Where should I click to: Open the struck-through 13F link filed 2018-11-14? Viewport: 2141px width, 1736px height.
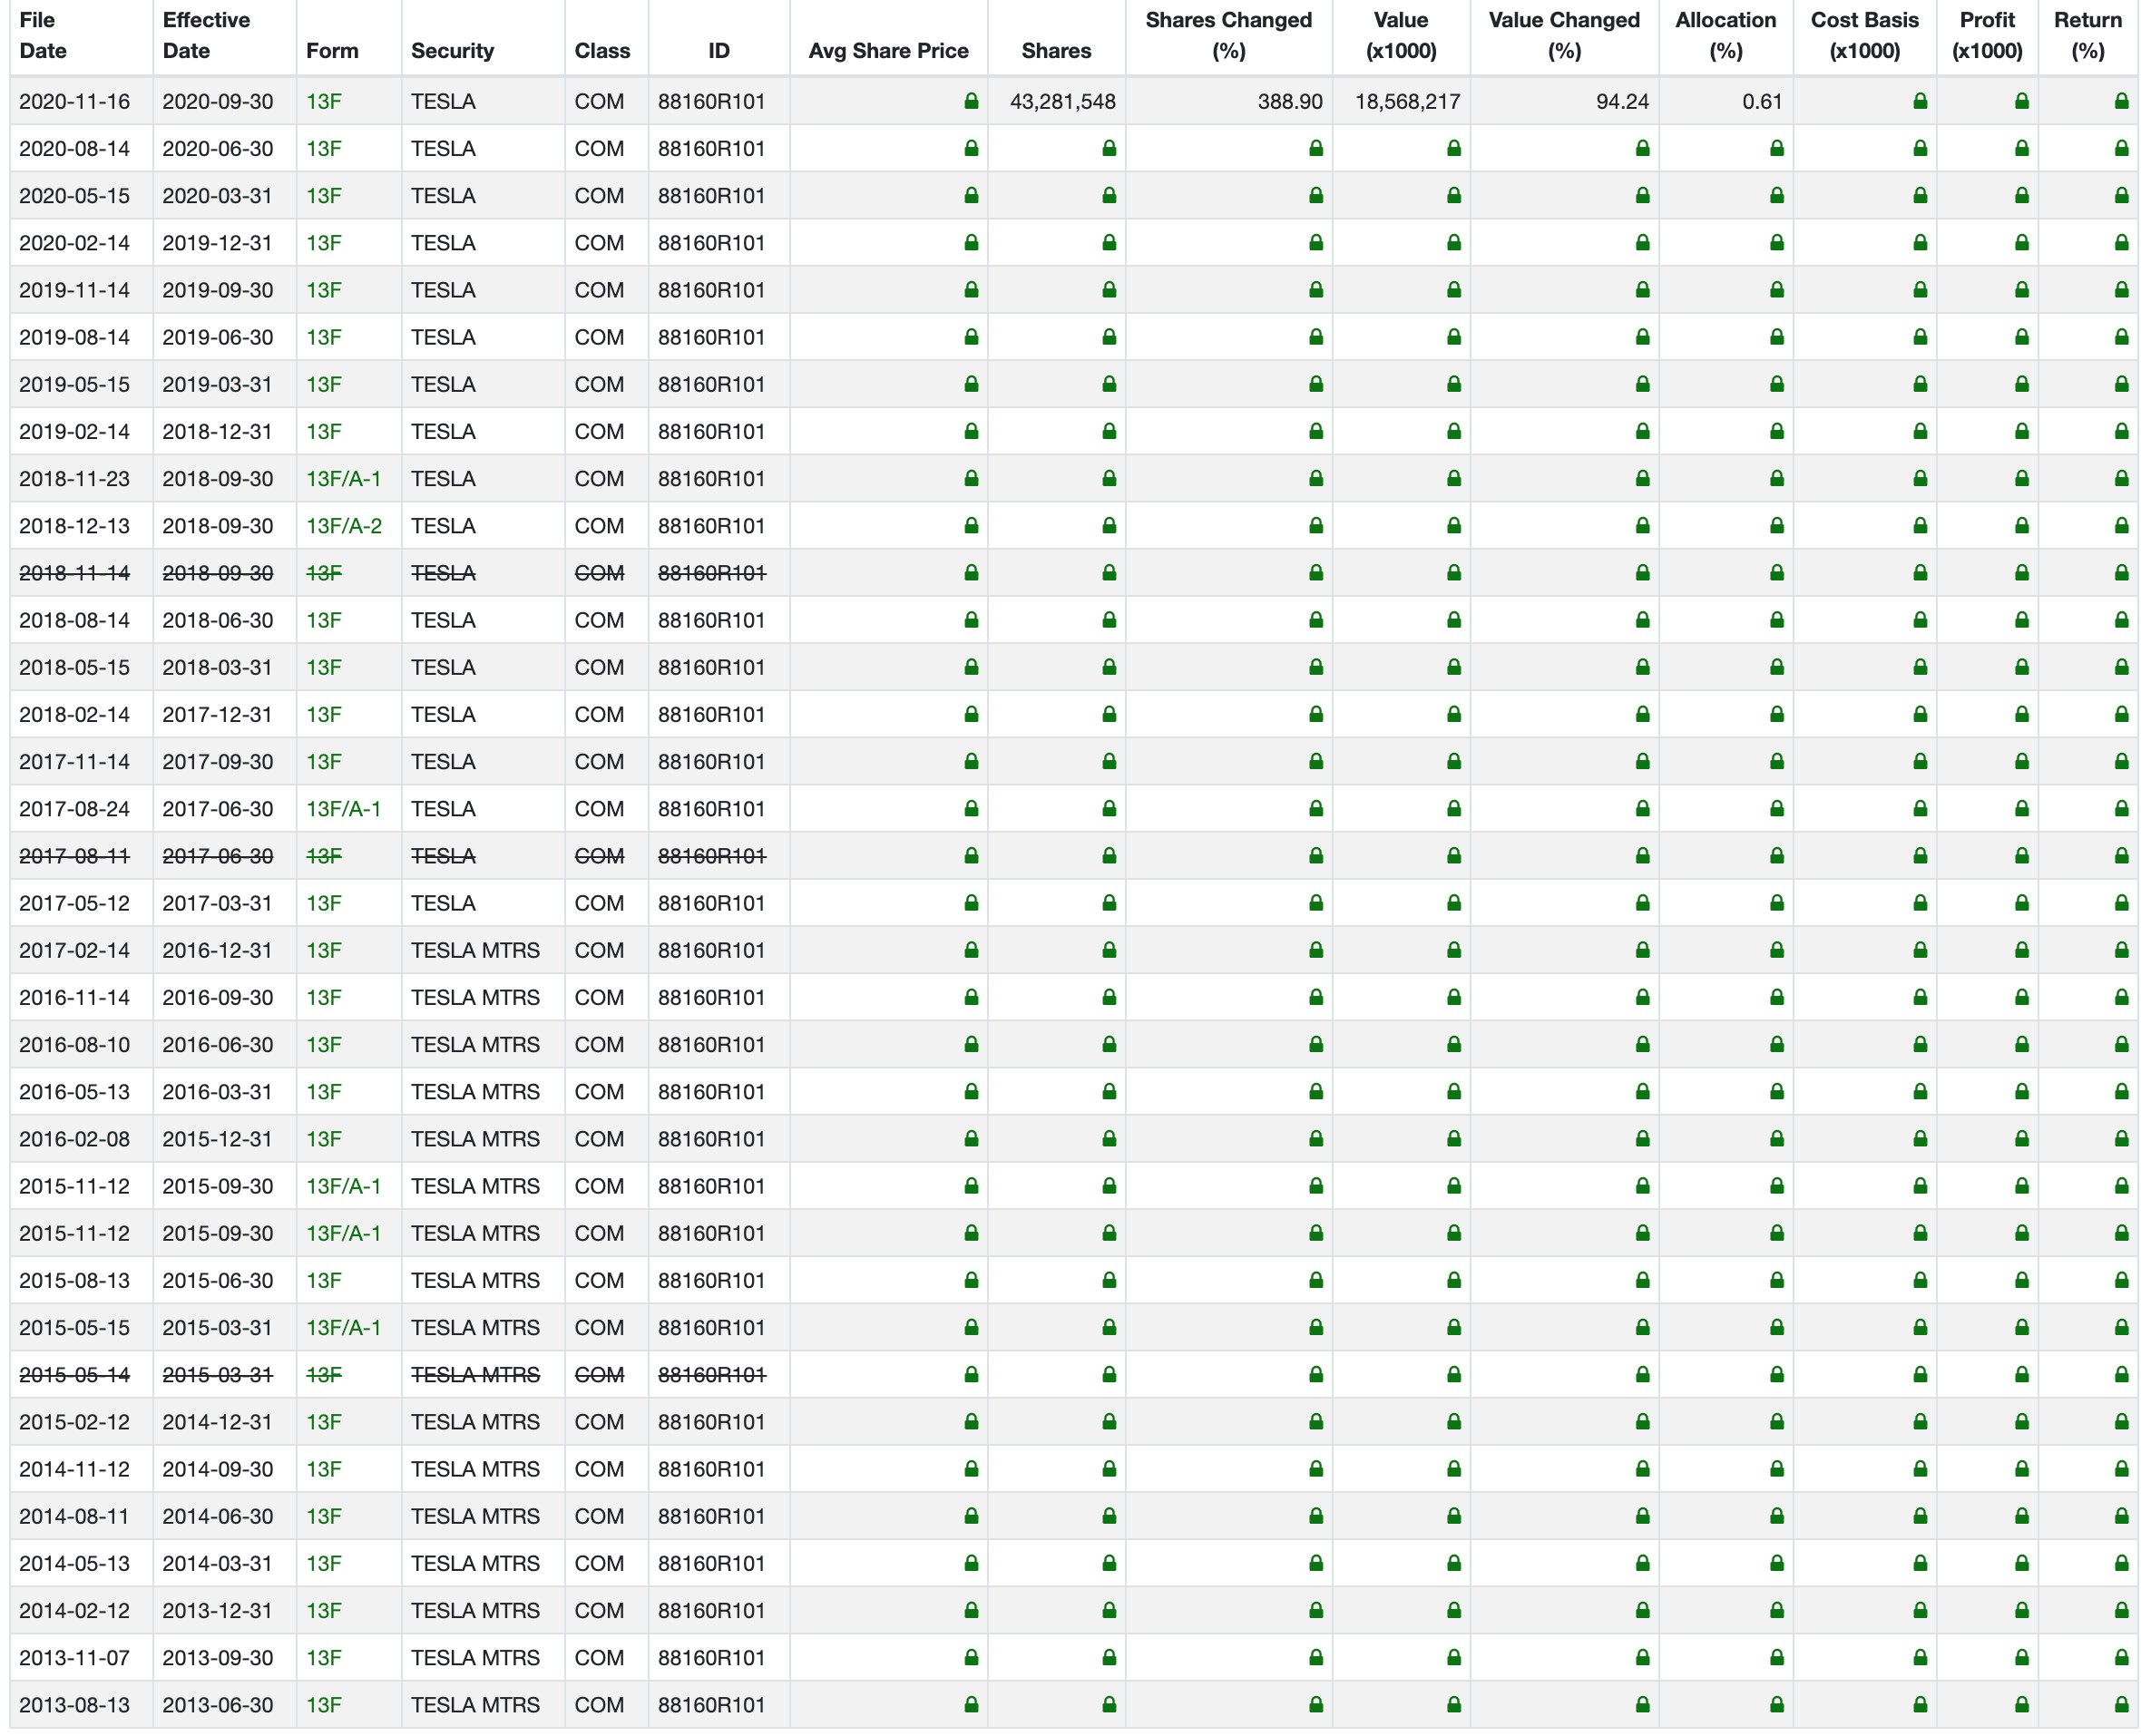point(323,573)
